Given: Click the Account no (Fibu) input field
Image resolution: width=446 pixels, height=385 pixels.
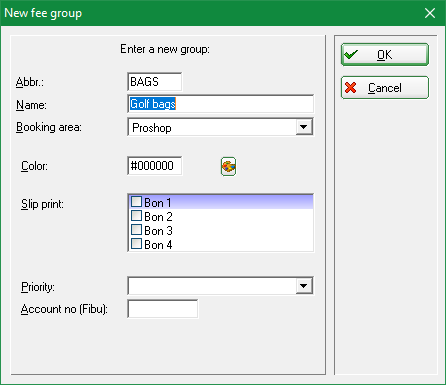Looking at the screenshot, I should [x=163, y=309].
